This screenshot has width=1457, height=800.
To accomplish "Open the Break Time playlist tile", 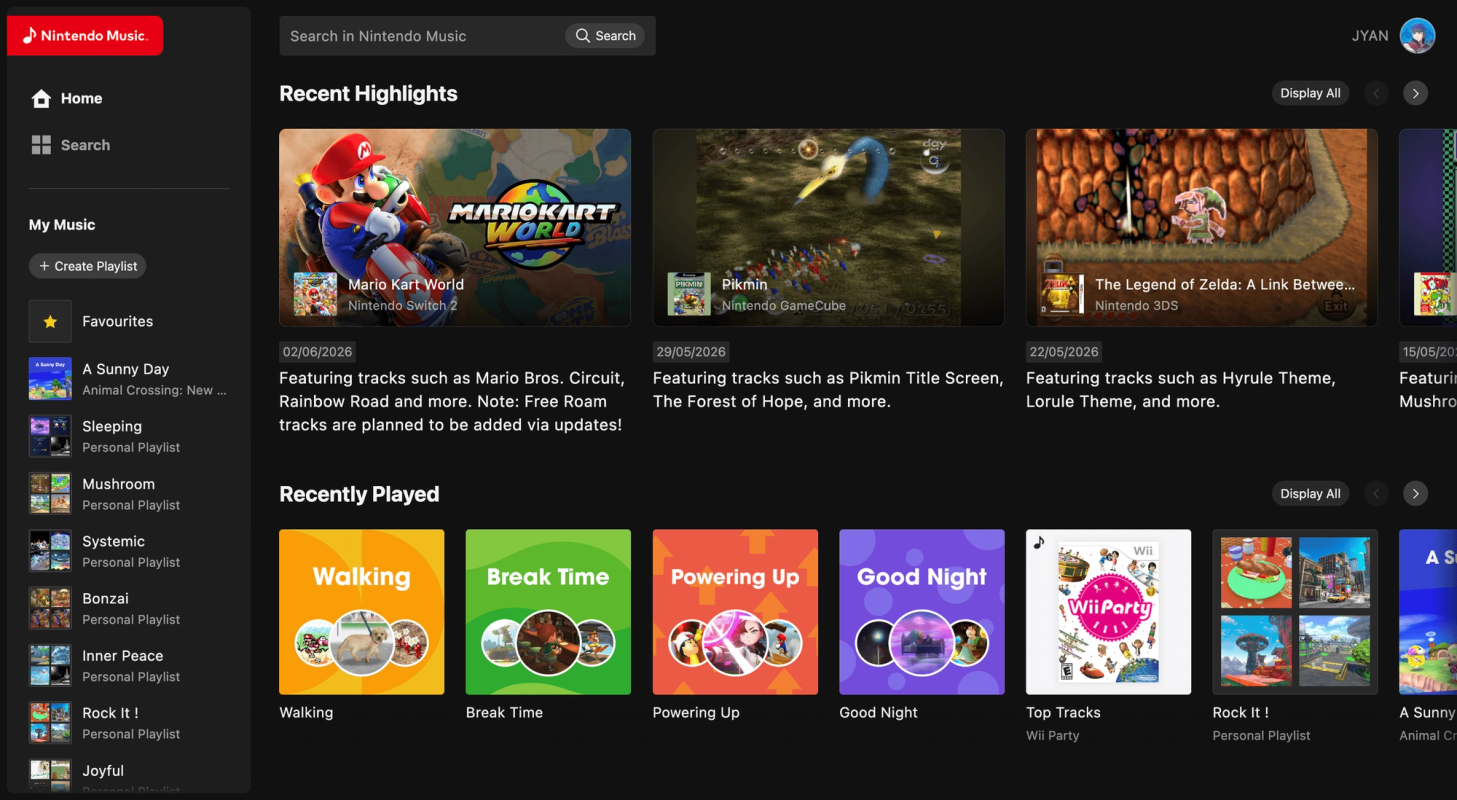I will coord(548,612).
